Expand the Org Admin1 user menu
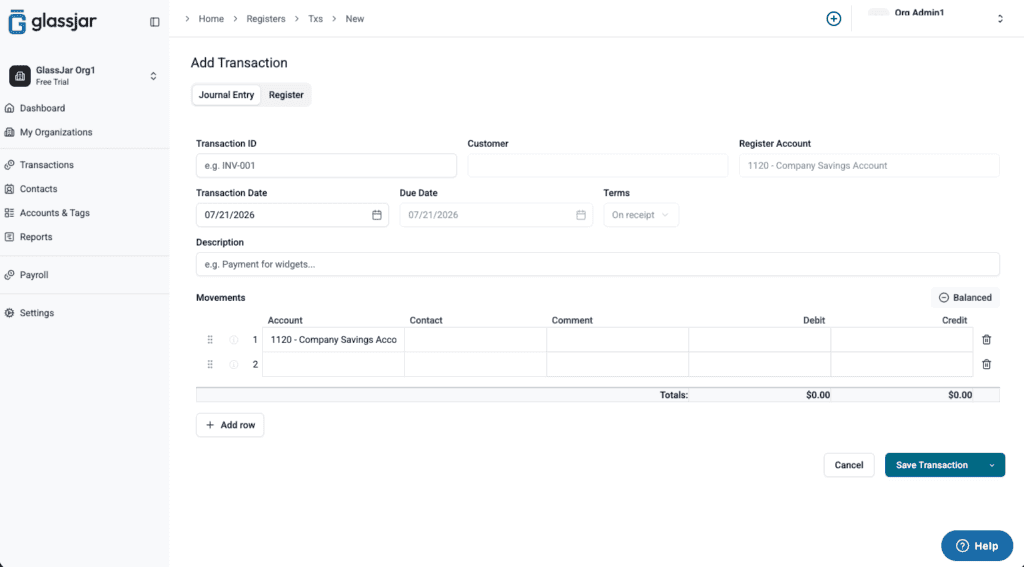Image resolution: width=1024 pixels, height=567 pixels. point(936,18)
